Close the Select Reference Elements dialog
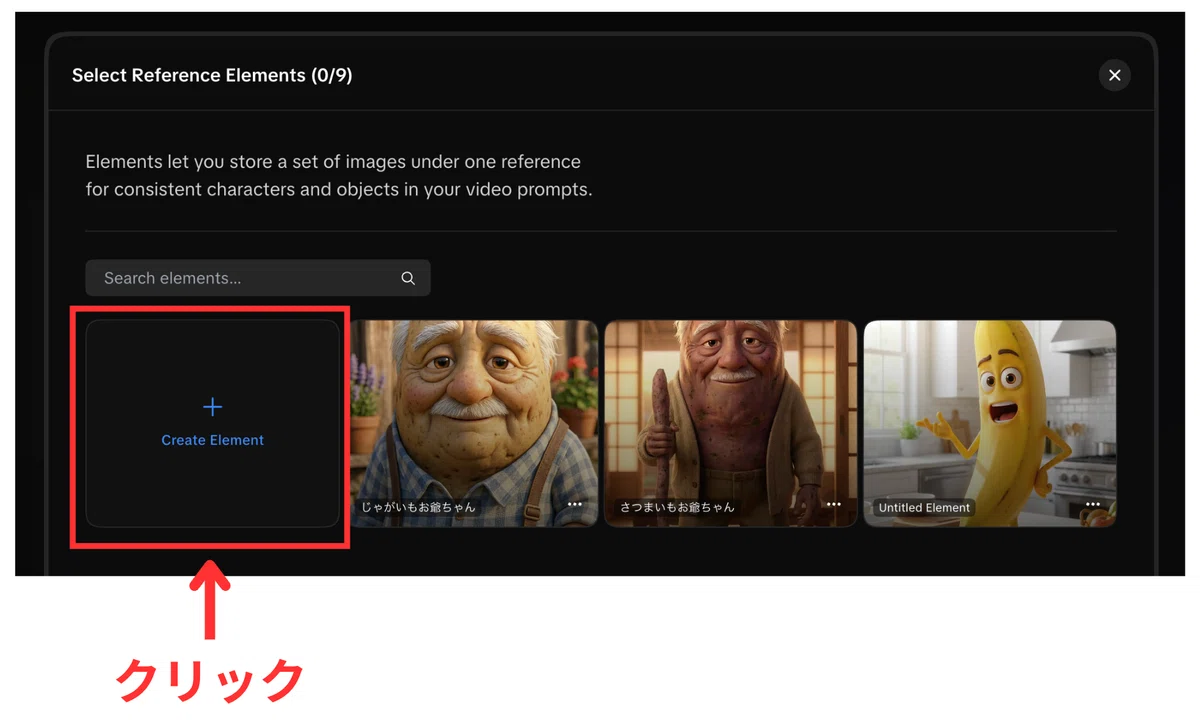 click(x=1114, y=75)
